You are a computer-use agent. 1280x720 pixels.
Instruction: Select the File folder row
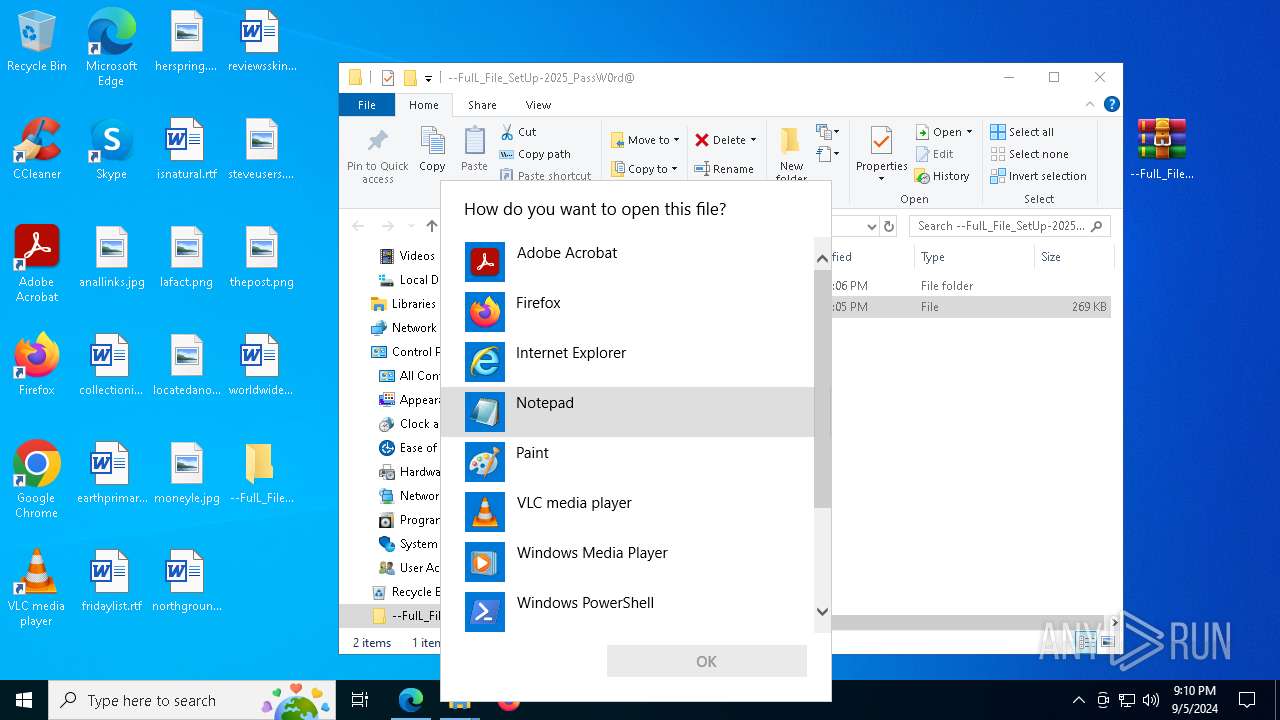pos(971,286)
